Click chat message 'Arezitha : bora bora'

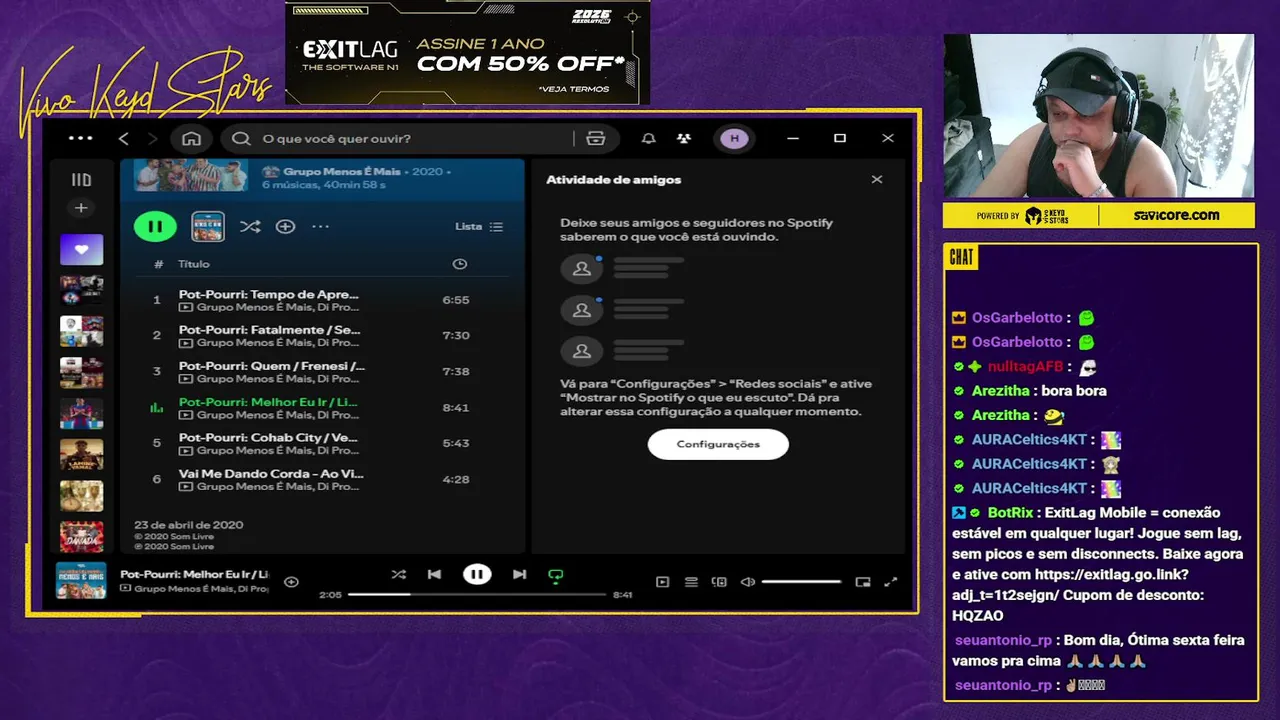pos(1039,391)
